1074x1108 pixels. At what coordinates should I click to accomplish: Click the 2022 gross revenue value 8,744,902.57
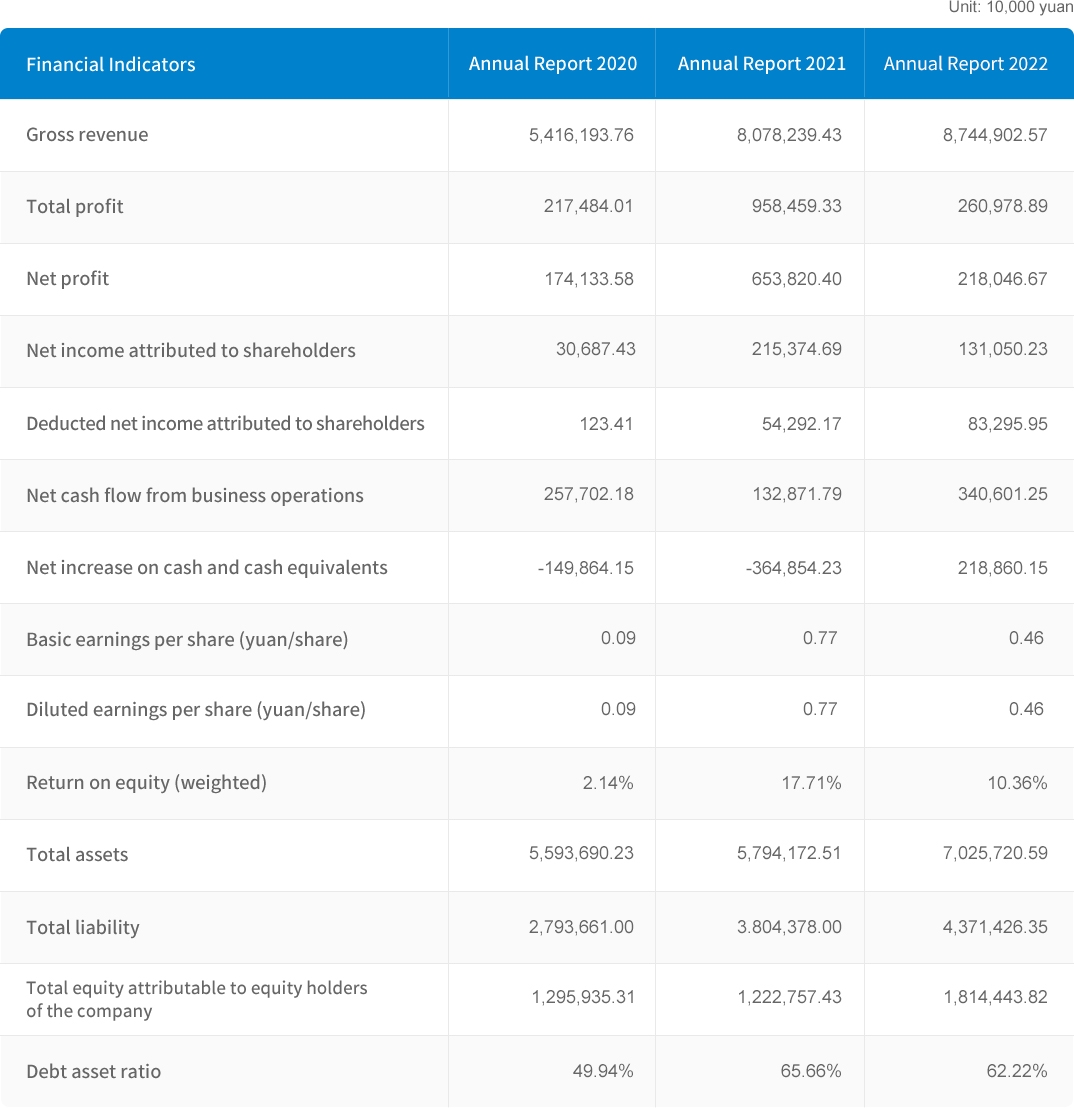pos(994,135)
